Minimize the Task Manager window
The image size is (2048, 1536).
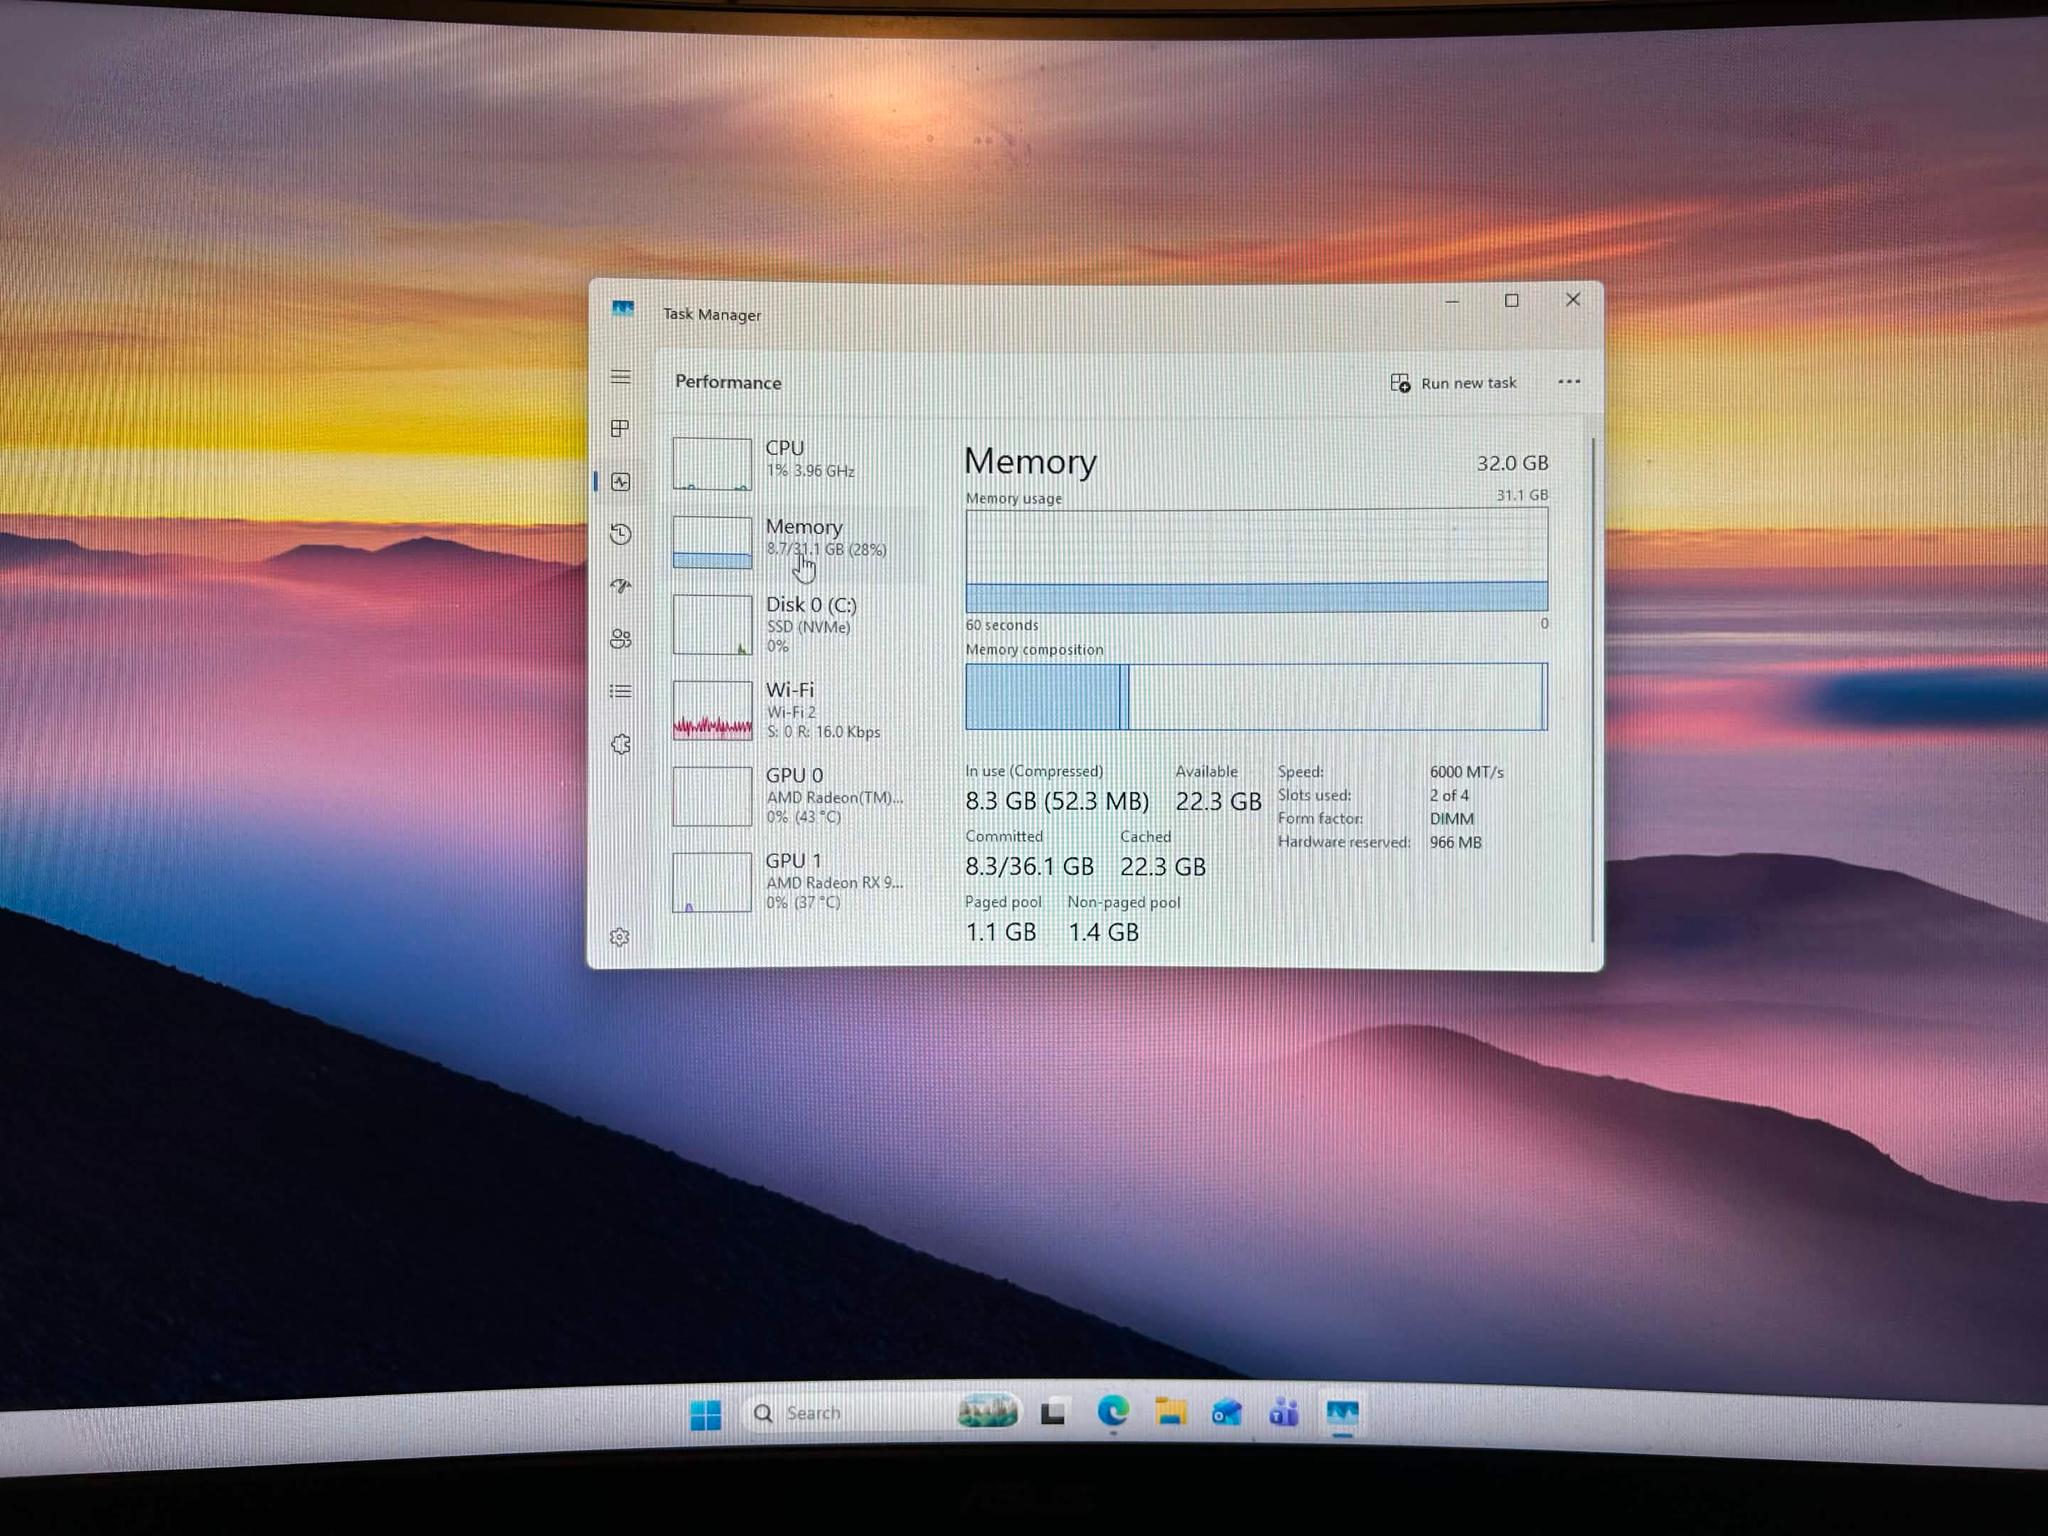[x=1452, y=301]
